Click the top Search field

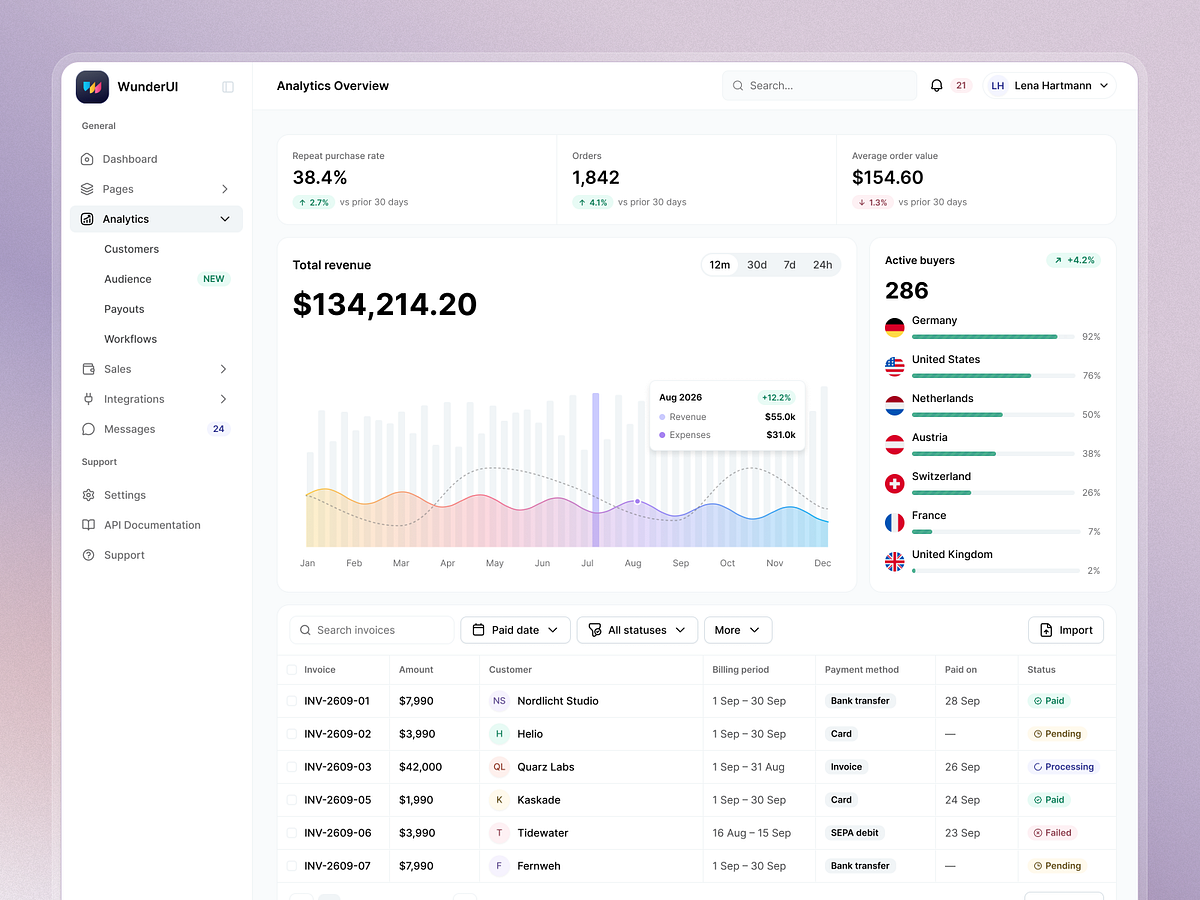[x=819, y=86]
